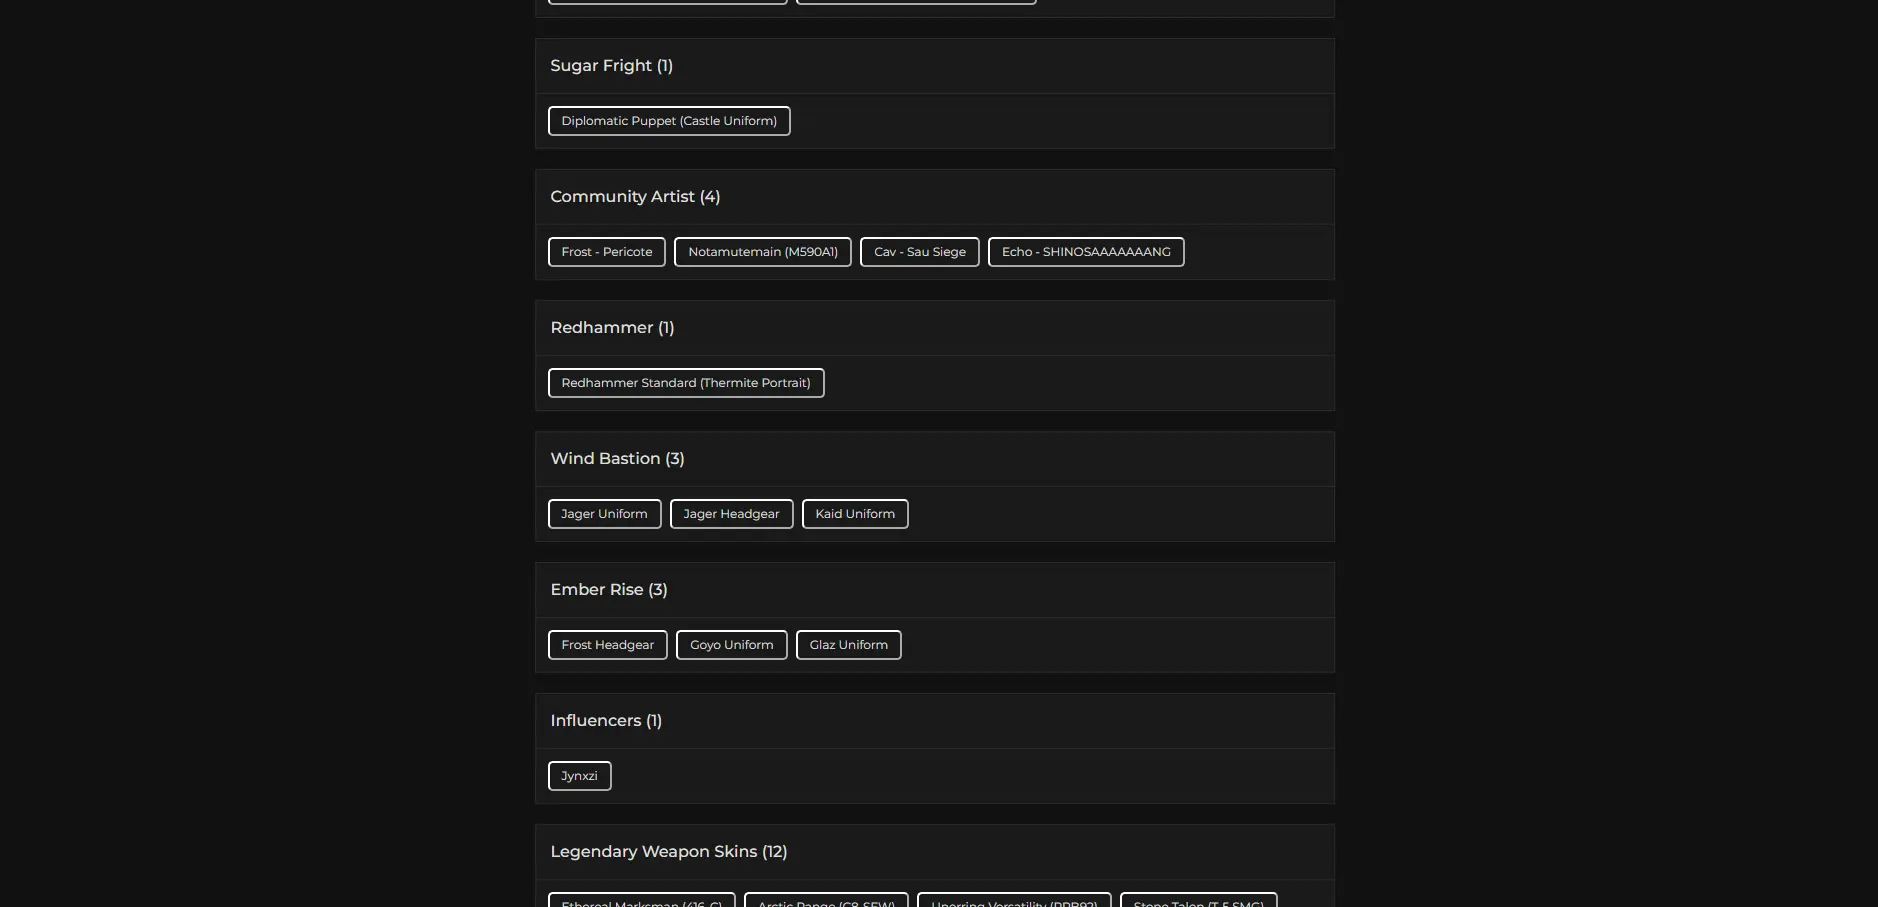Toggle the Jager Headgear item
This screenshot has height=907, width=1878.
732,514
